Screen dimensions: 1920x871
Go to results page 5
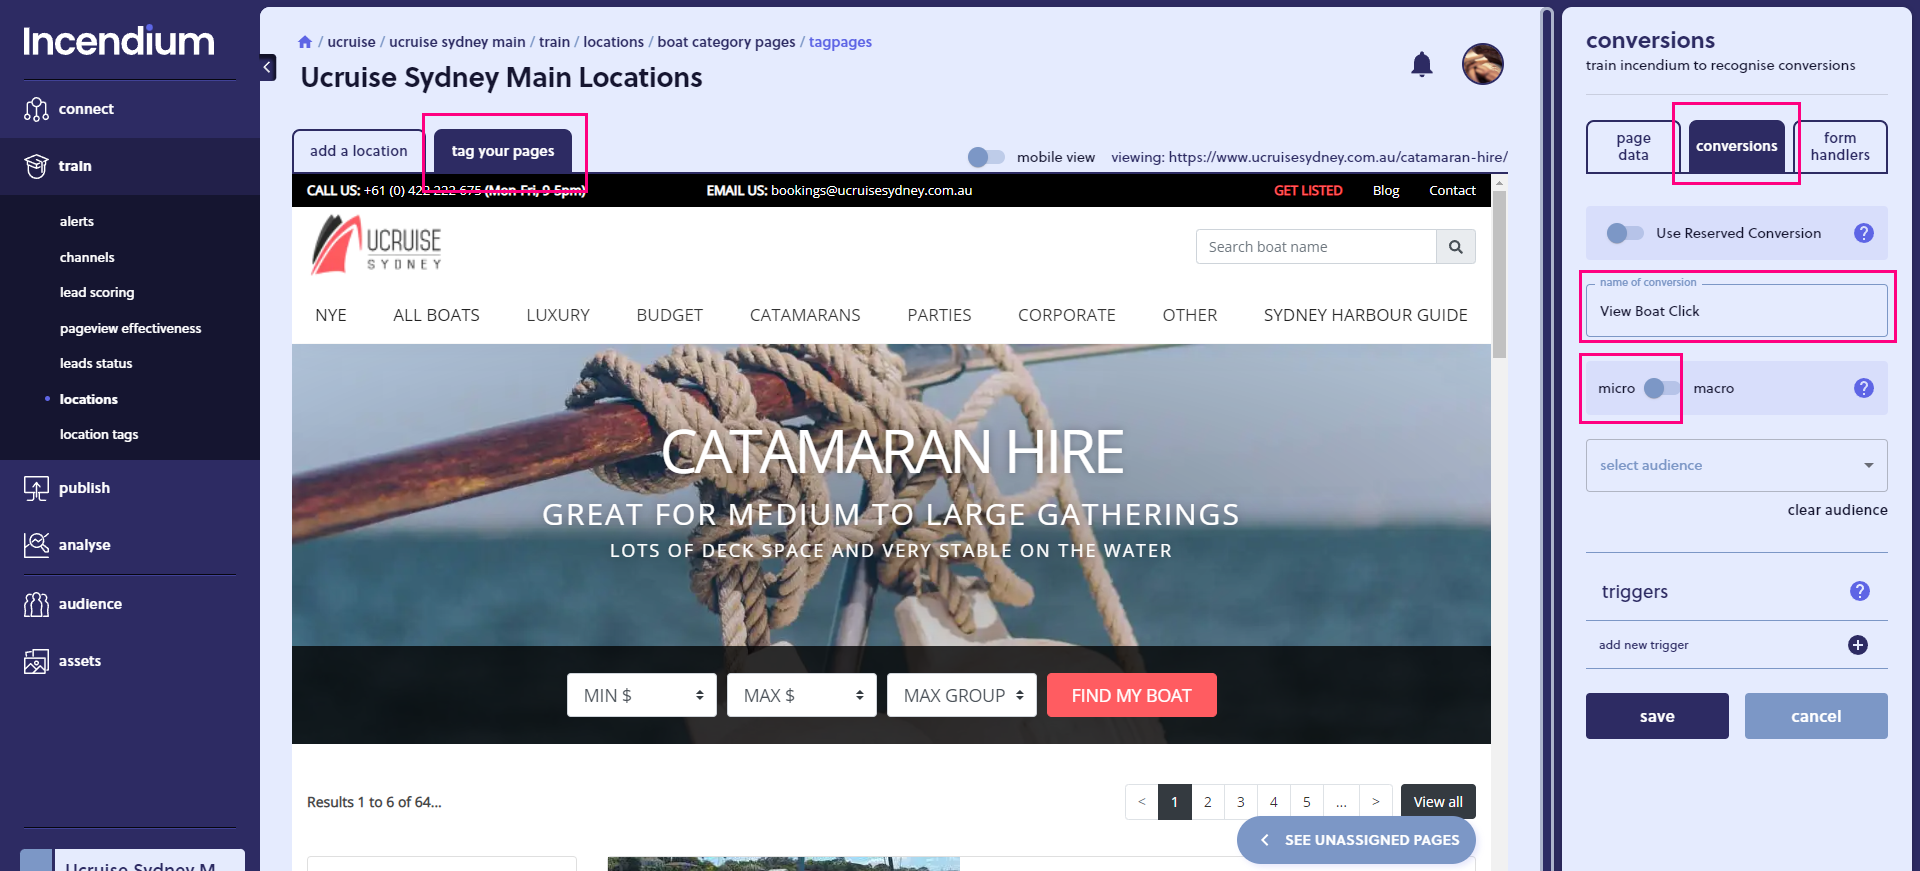tap(1307, 802)
